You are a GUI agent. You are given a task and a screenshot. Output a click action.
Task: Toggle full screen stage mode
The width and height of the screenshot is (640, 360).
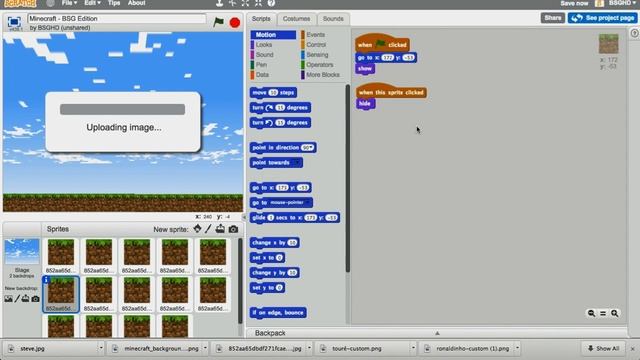pos(14,22)
